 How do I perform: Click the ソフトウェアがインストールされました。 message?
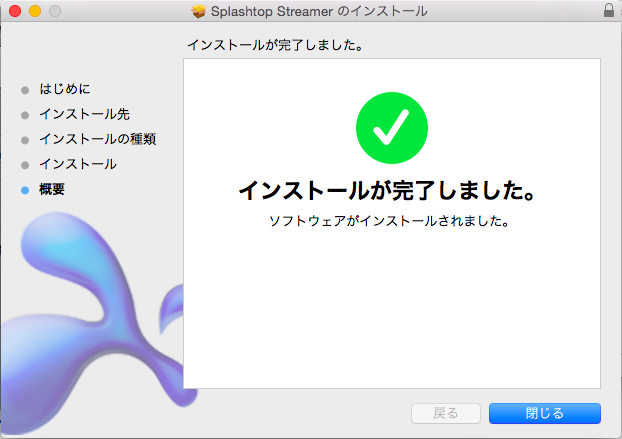pyautogui.click(x=389, y=221)
